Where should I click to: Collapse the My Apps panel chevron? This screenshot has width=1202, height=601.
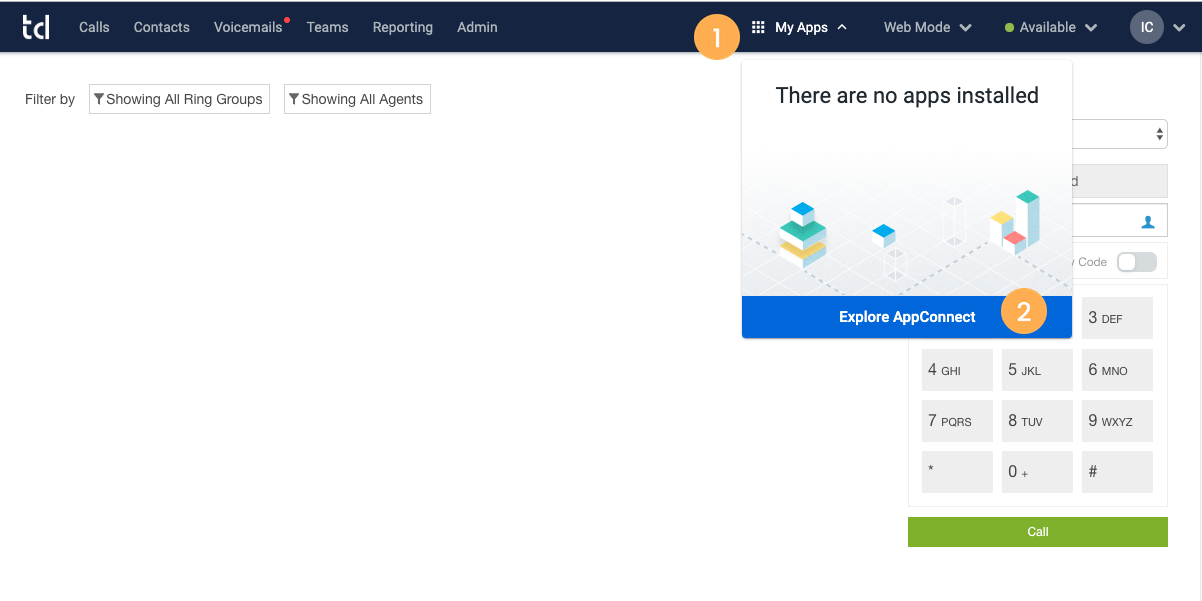coord(841,27)
